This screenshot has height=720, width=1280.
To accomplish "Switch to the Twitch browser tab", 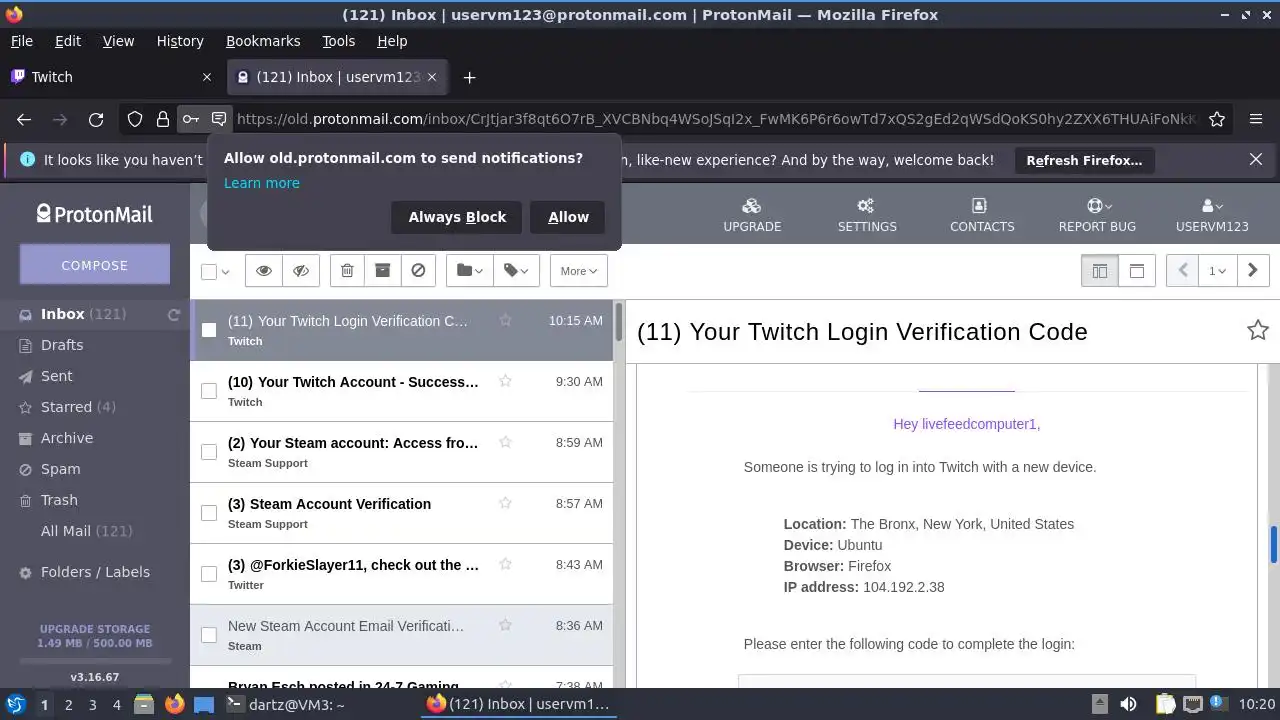I will pyautogui.click(x=110, y=77).
